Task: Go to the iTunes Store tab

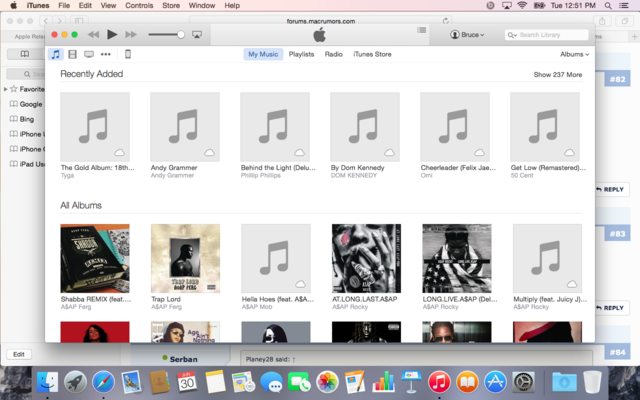Action: pyautogui.click(x=372, y=54)
